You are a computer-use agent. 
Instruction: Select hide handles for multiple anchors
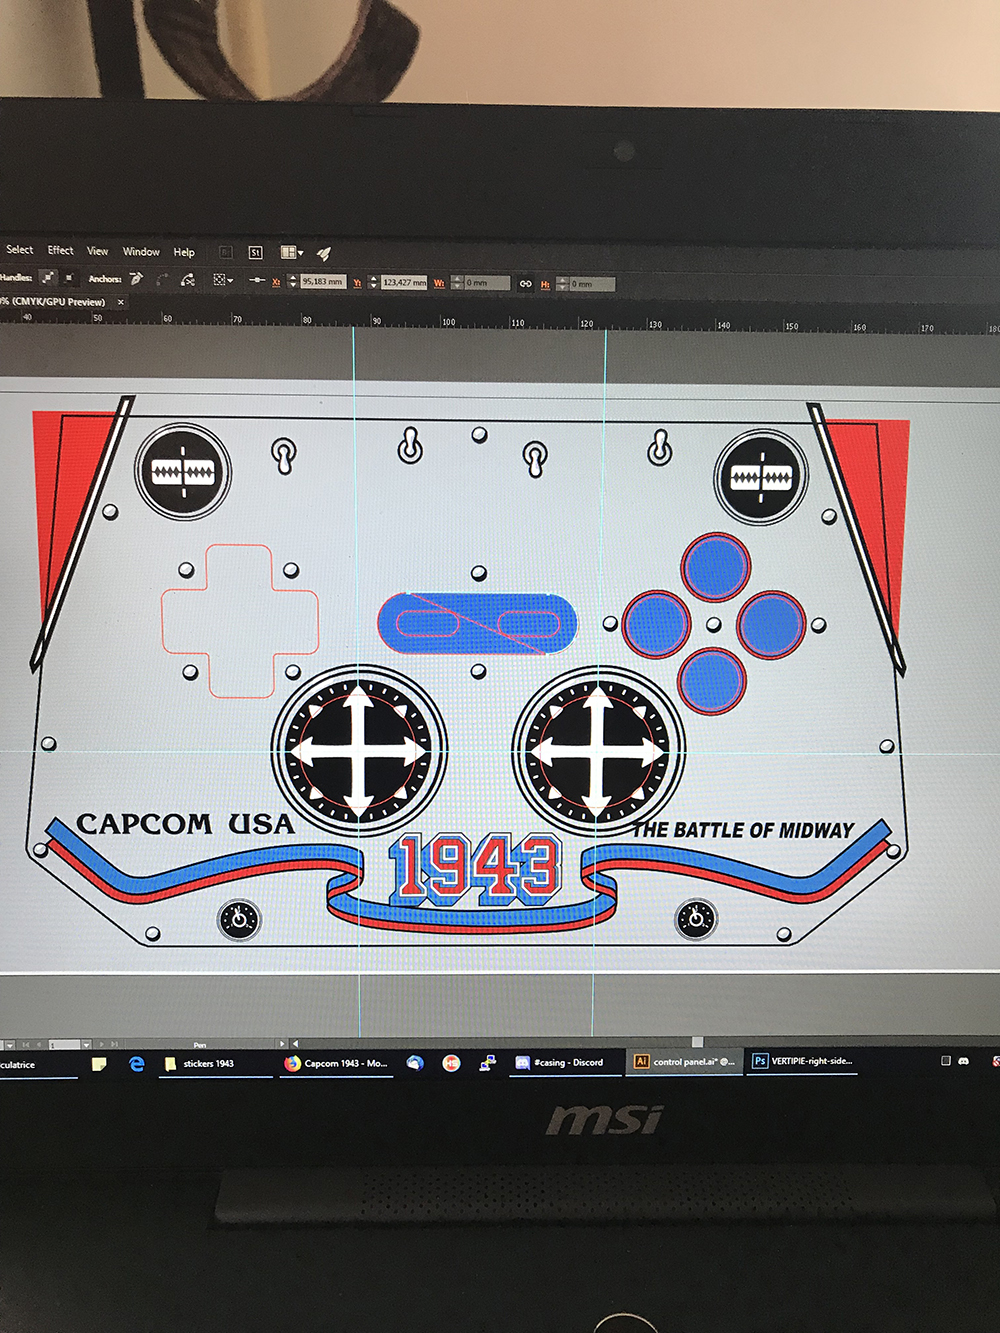coord(69,278)
